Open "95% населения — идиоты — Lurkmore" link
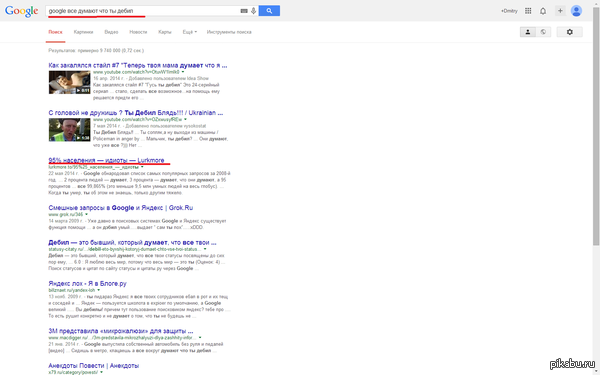 106,160
